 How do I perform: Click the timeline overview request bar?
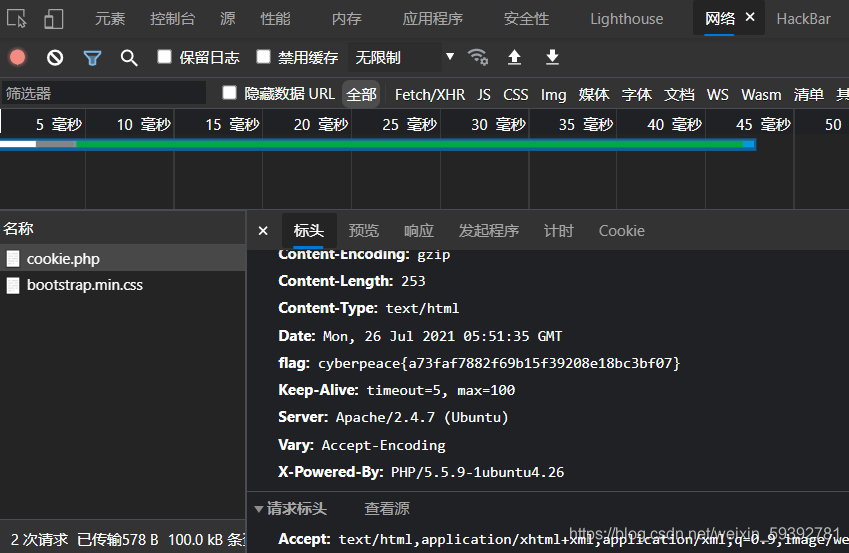coord(377,144)
